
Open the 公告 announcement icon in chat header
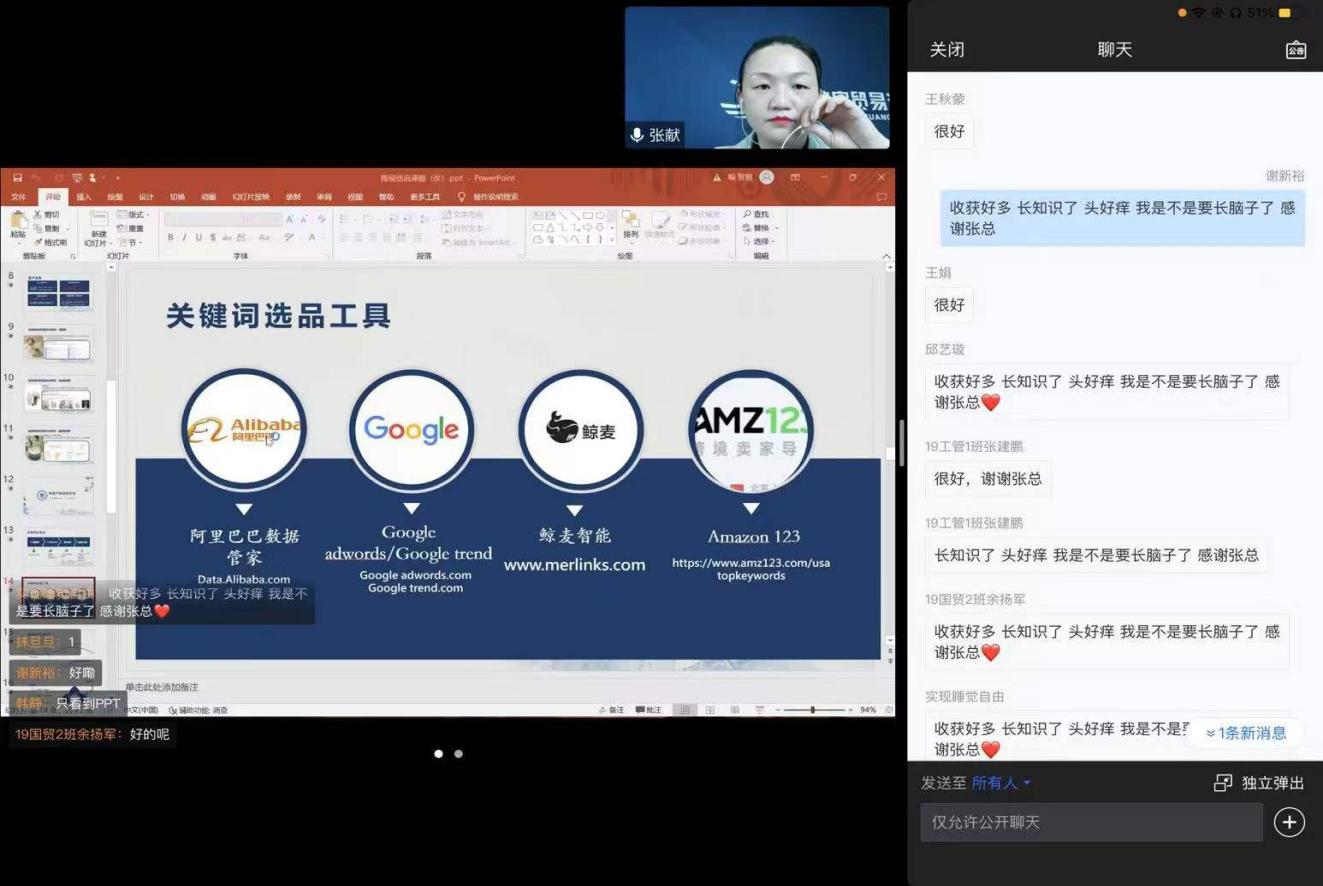click(x=1296, y=50)
